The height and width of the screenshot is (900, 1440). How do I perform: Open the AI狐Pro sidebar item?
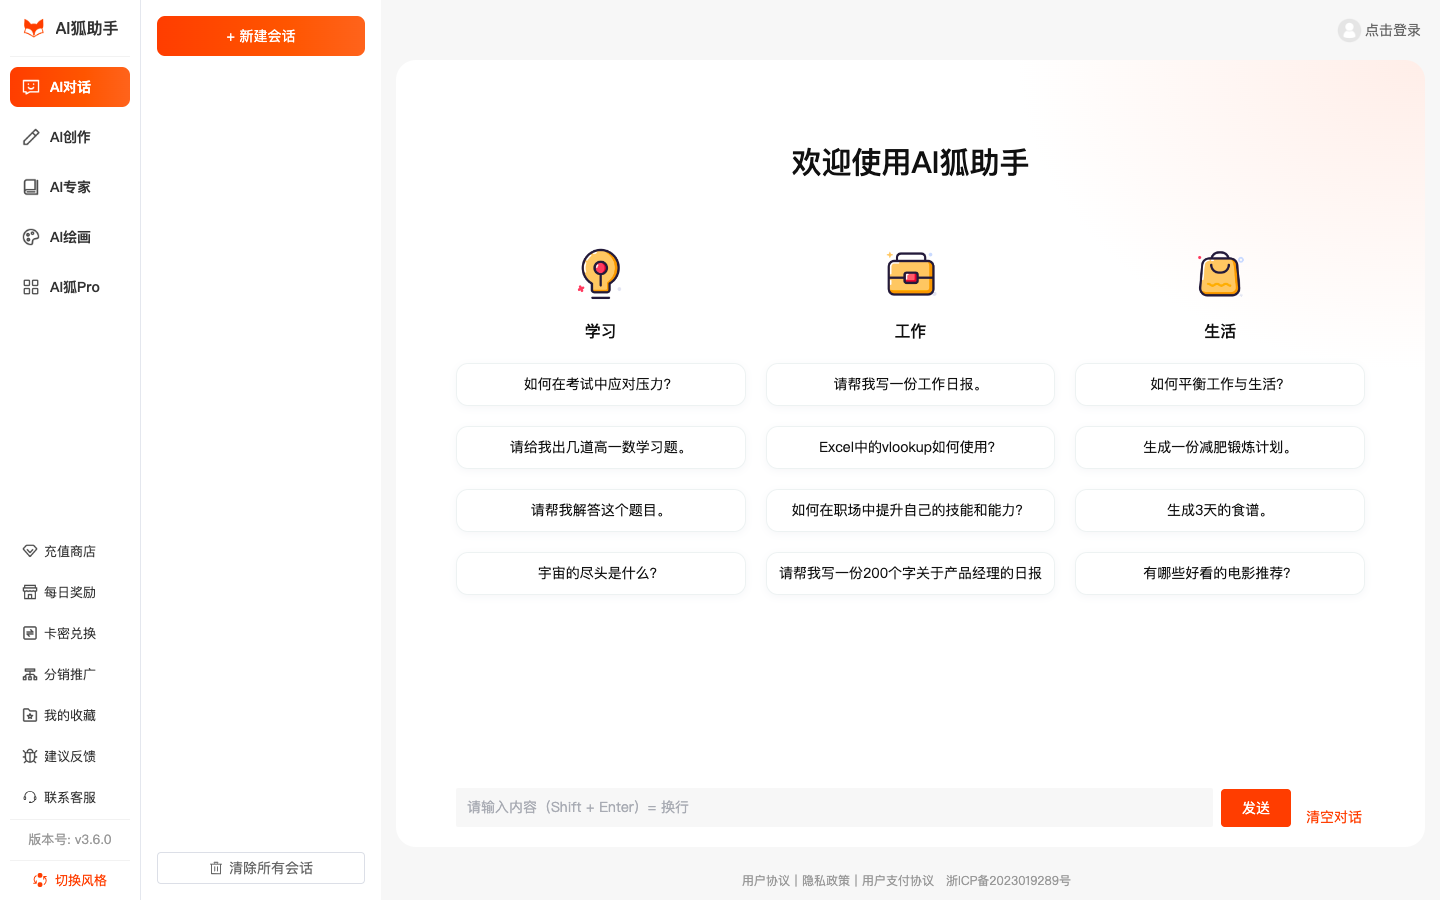[70, 287]
